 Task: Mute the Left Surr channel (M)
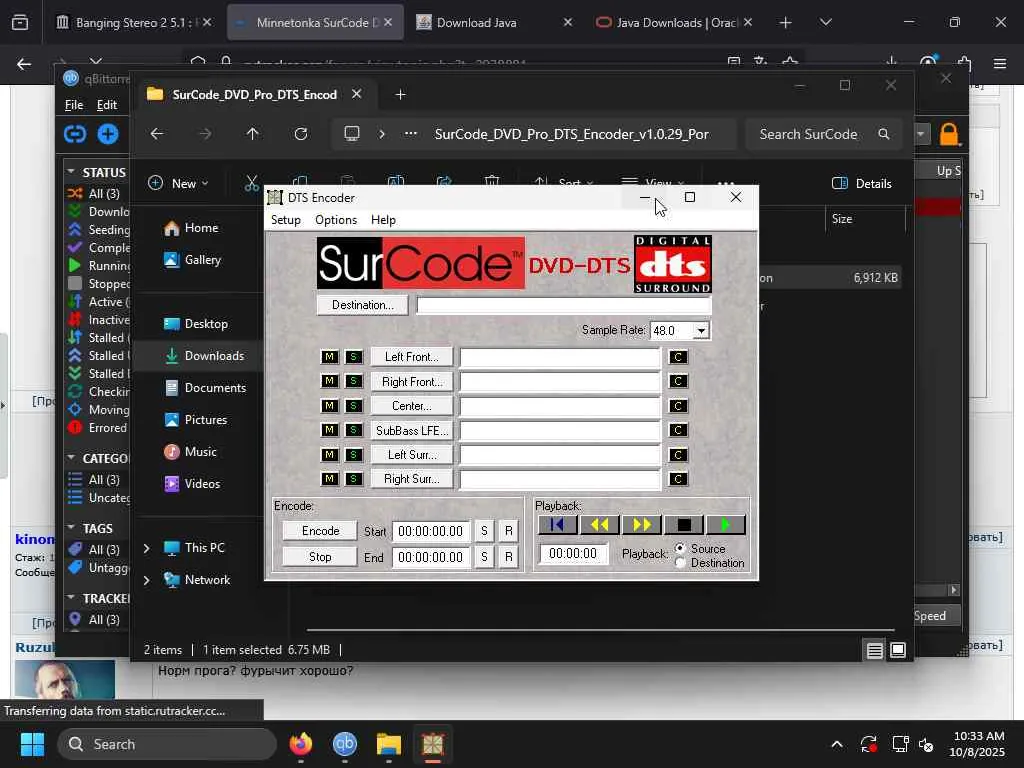coord(329,455)
